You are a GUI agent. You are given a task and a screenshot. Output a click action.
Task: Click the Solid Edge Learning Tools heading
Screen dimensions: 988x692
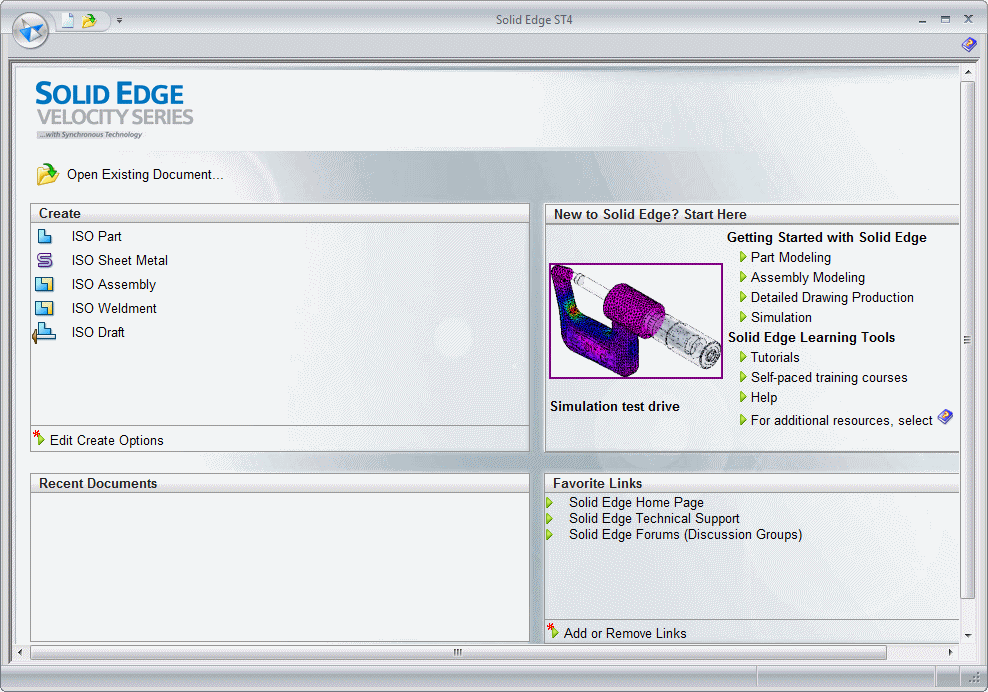(812, 338)
